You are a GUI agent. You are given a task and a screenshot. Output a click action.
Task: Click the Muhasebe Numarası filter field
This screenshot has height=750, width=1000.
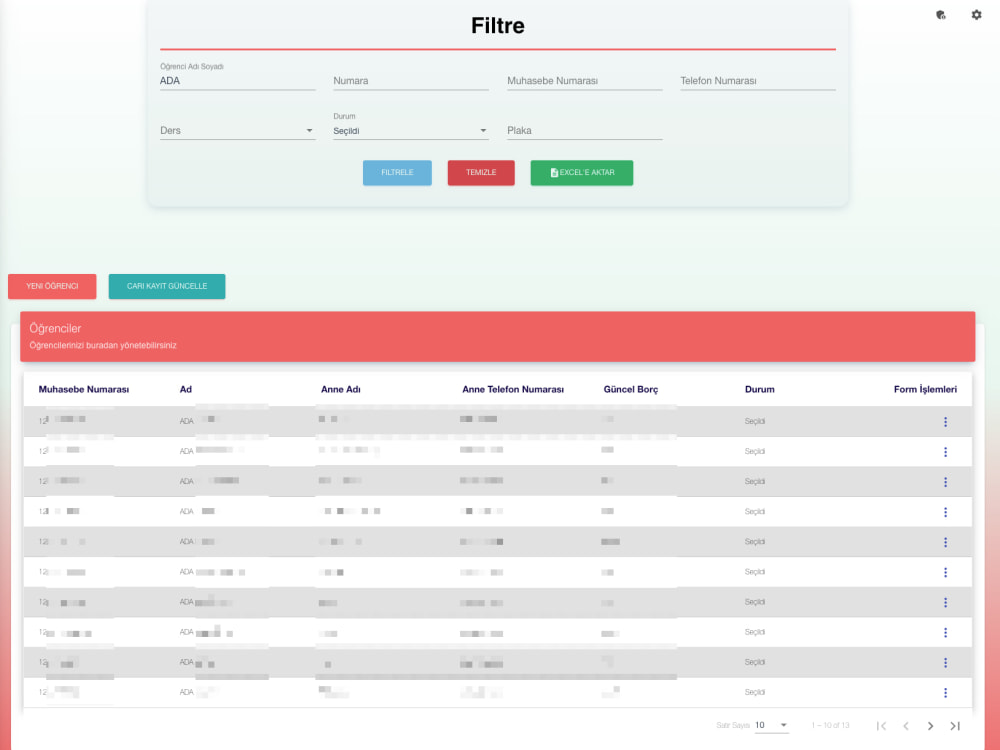pos(584,80)
